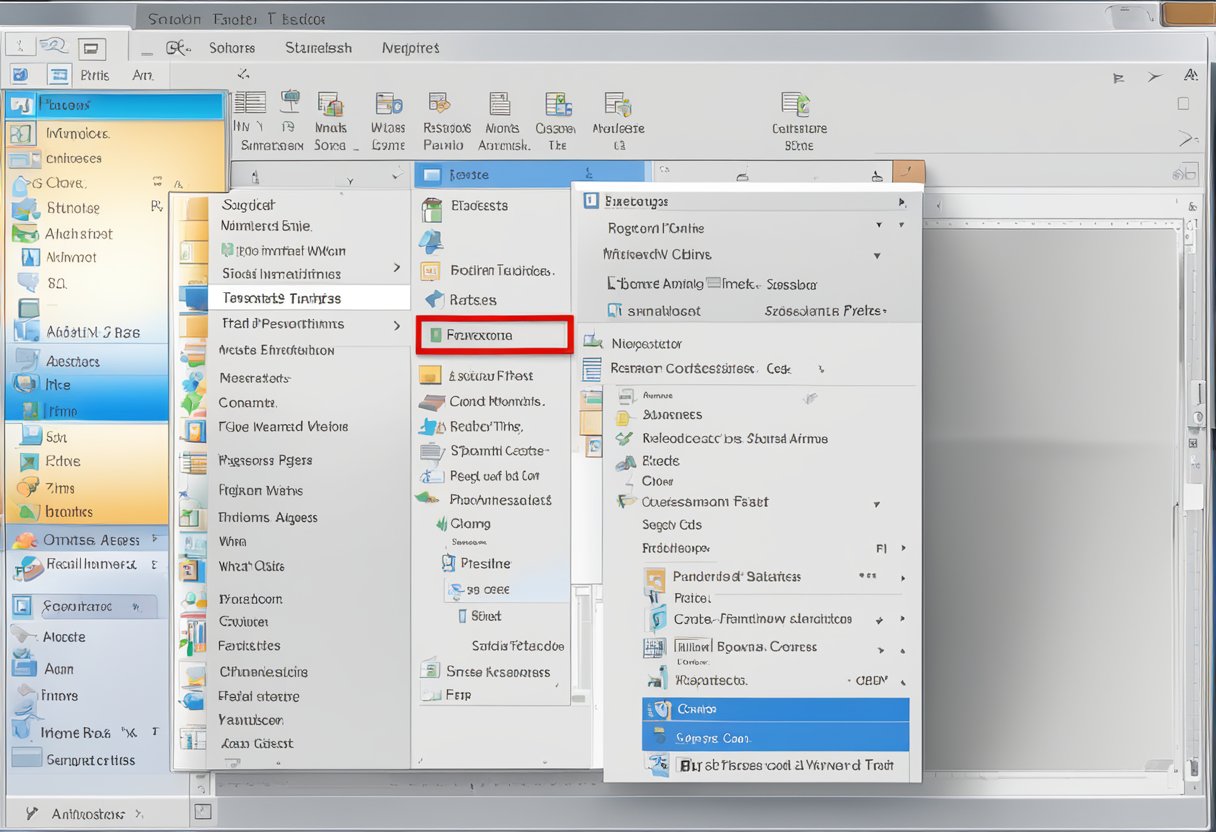Click the blue highlighted Coaar entry at bottom
Viewport: 1216px width, 832px height.
click(x=775, y=709)
